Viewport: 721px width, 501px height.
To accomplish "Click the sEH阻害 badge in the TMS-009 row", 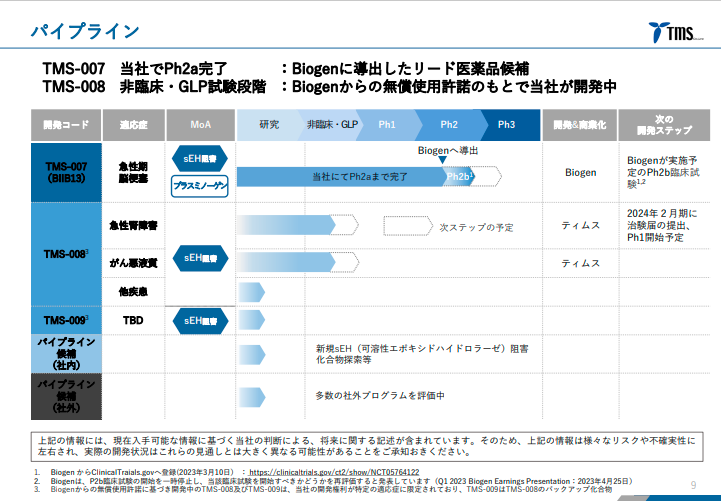I will 200,321.
